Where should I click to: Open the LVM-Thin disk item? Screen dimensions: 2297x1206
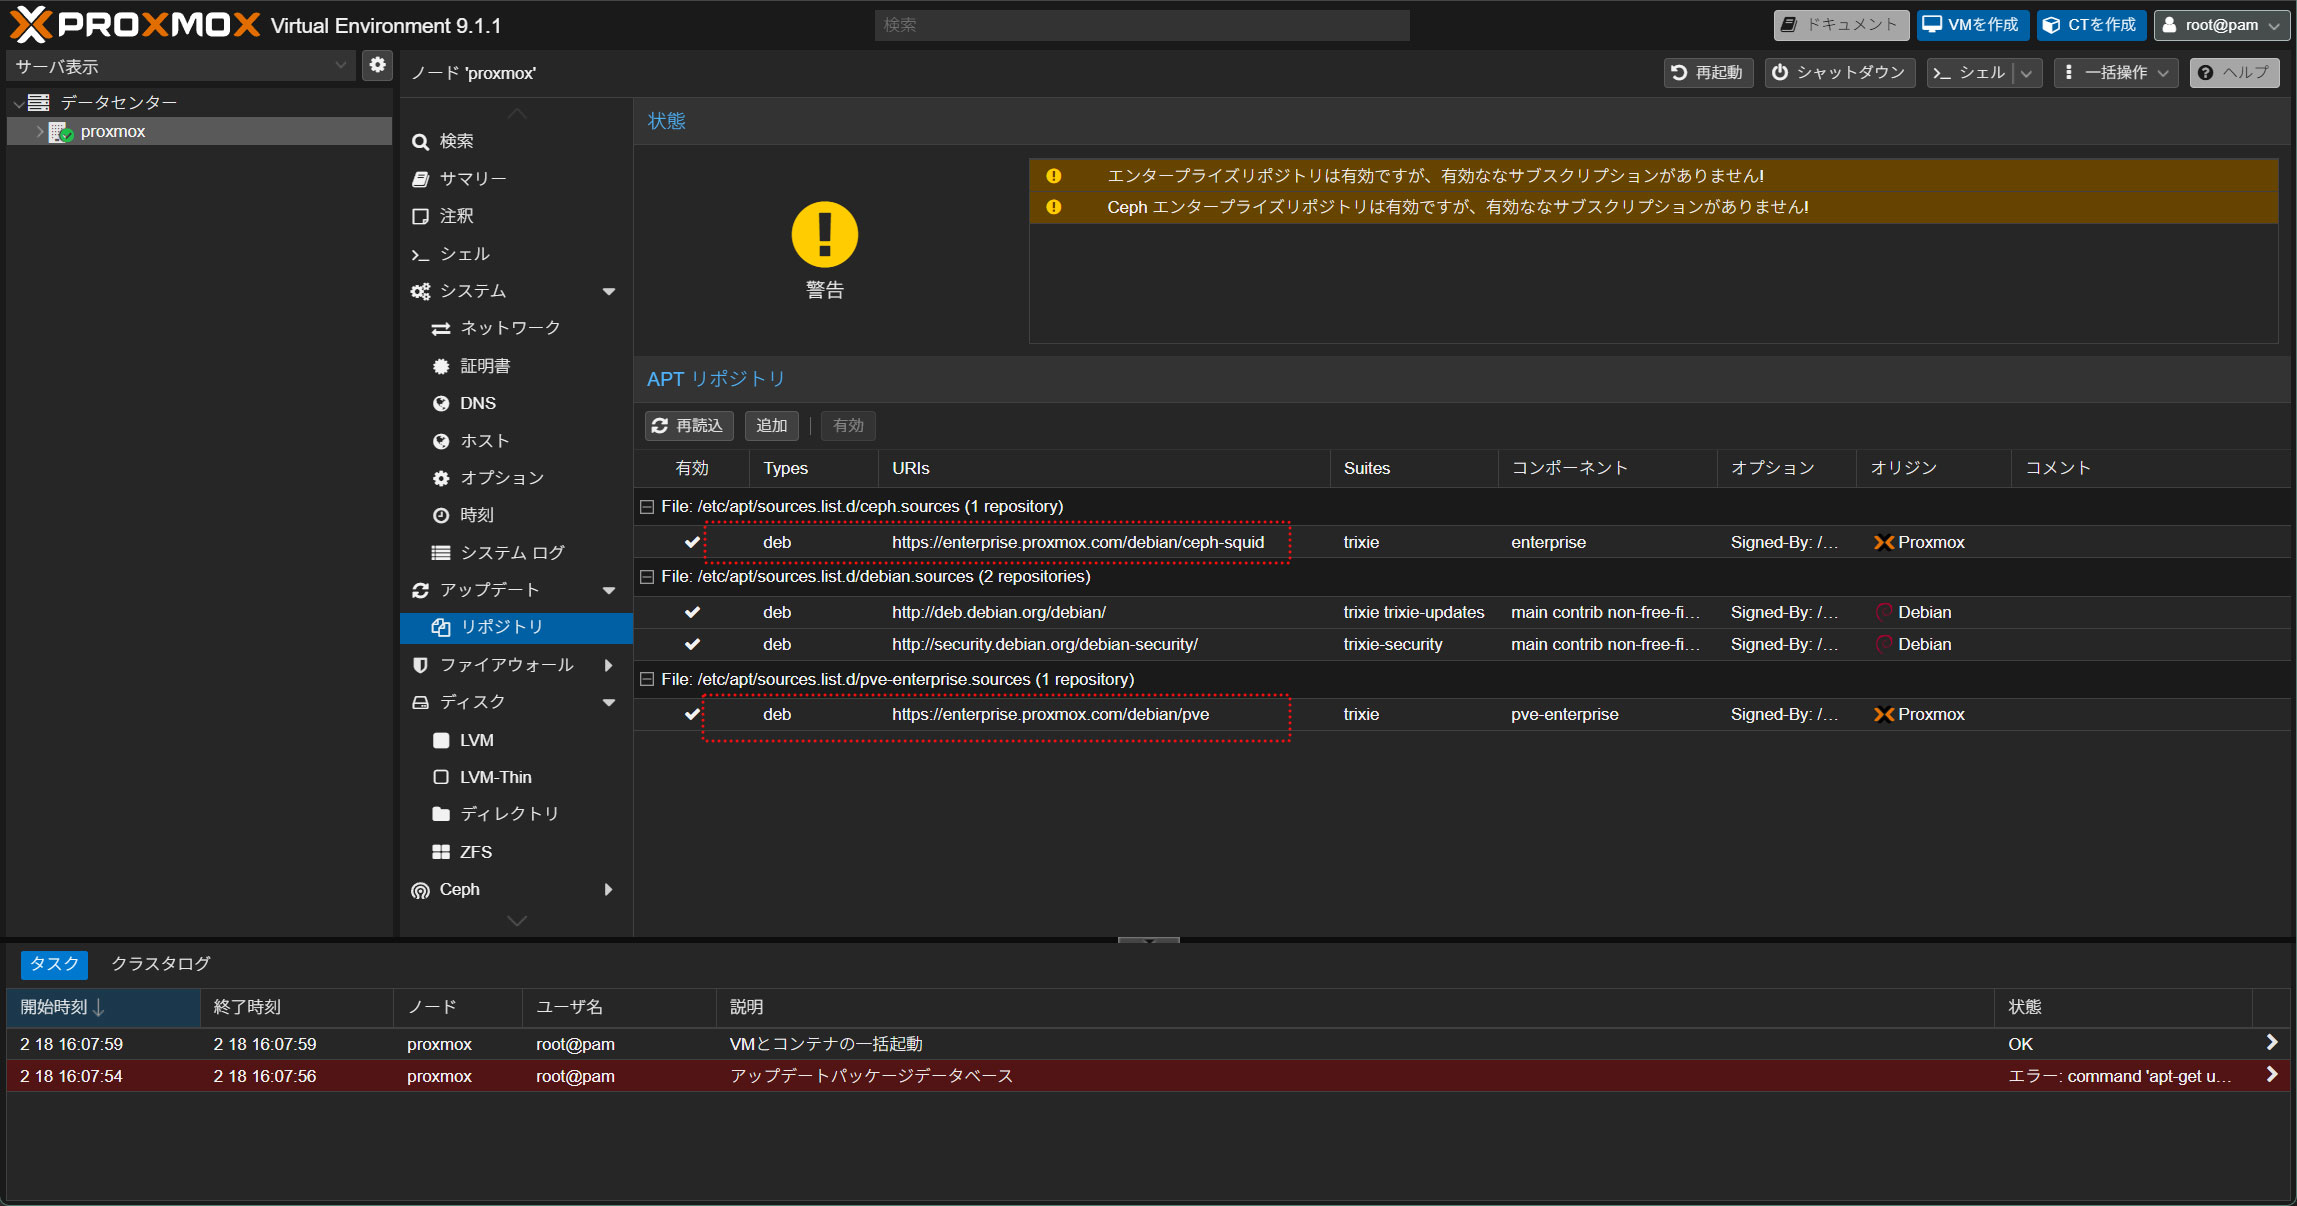click(x=495, y=777)
